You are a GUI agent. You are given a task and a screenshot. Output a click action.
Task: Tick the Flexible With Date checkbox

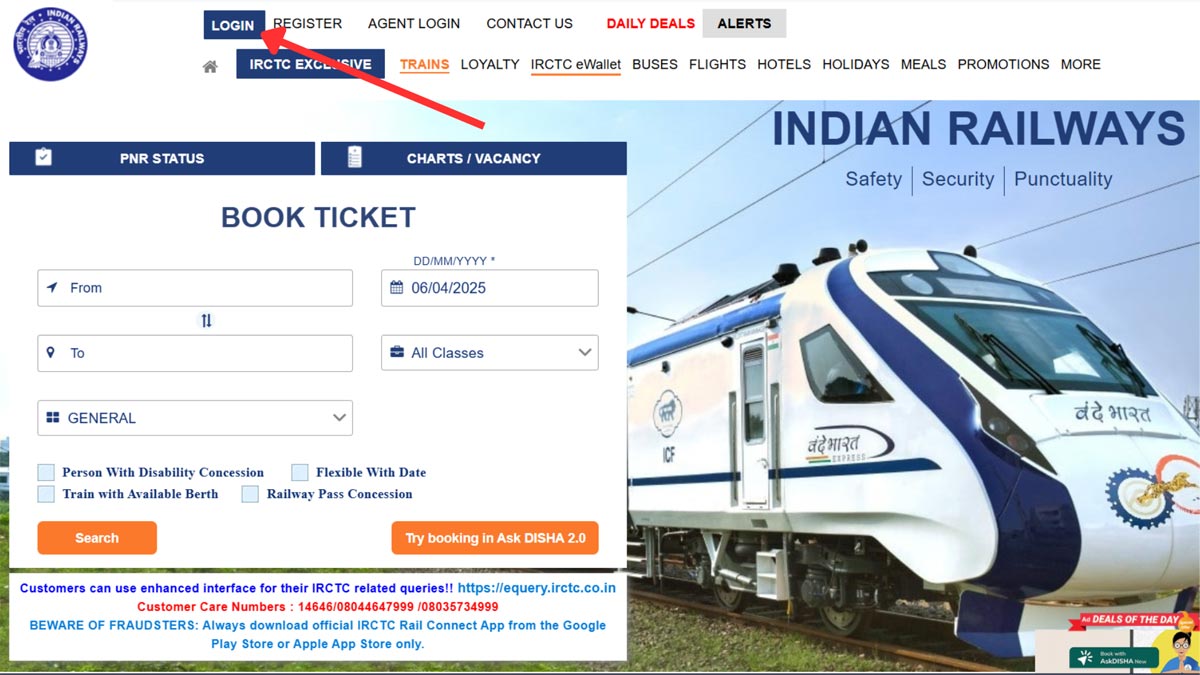point(300,472)
